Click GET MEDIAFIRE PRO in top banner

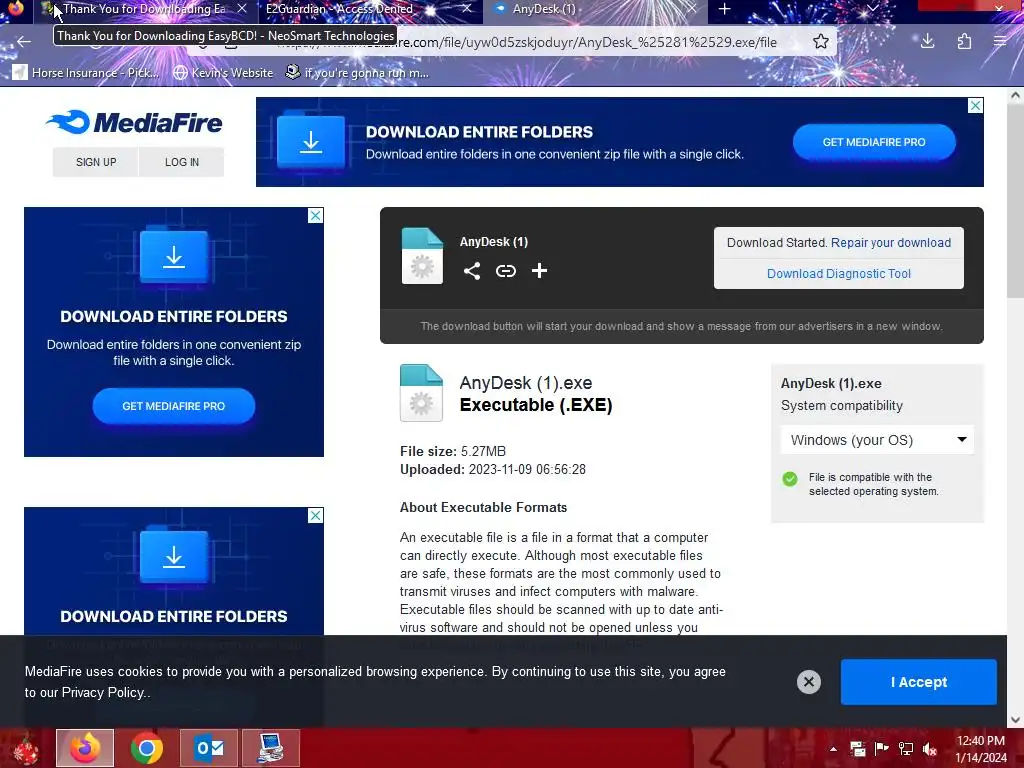click(x=874, y=142)
